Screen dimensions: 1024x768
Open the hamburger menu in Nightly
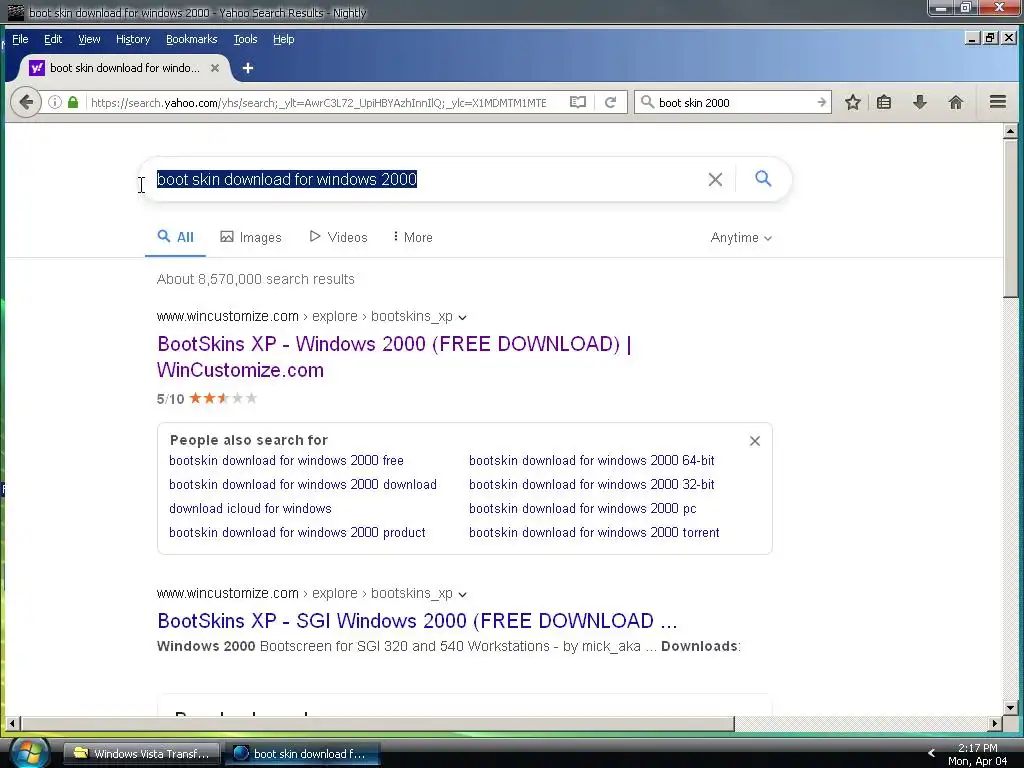[x=998, y=102]
